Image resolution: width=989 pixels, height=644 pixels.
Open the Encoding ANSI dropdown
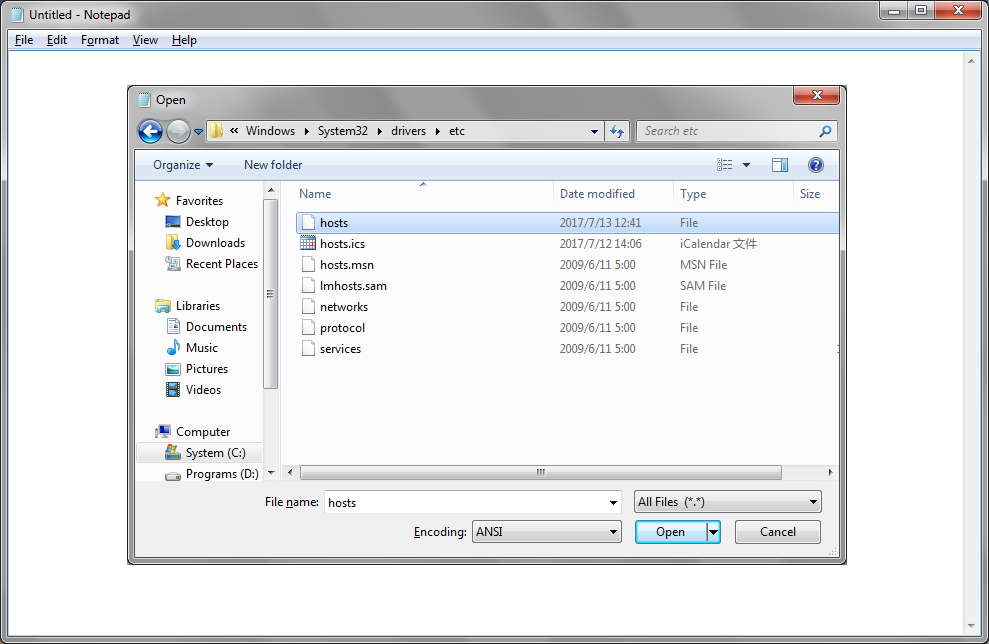pyautogui.click(x=546, y=532)
